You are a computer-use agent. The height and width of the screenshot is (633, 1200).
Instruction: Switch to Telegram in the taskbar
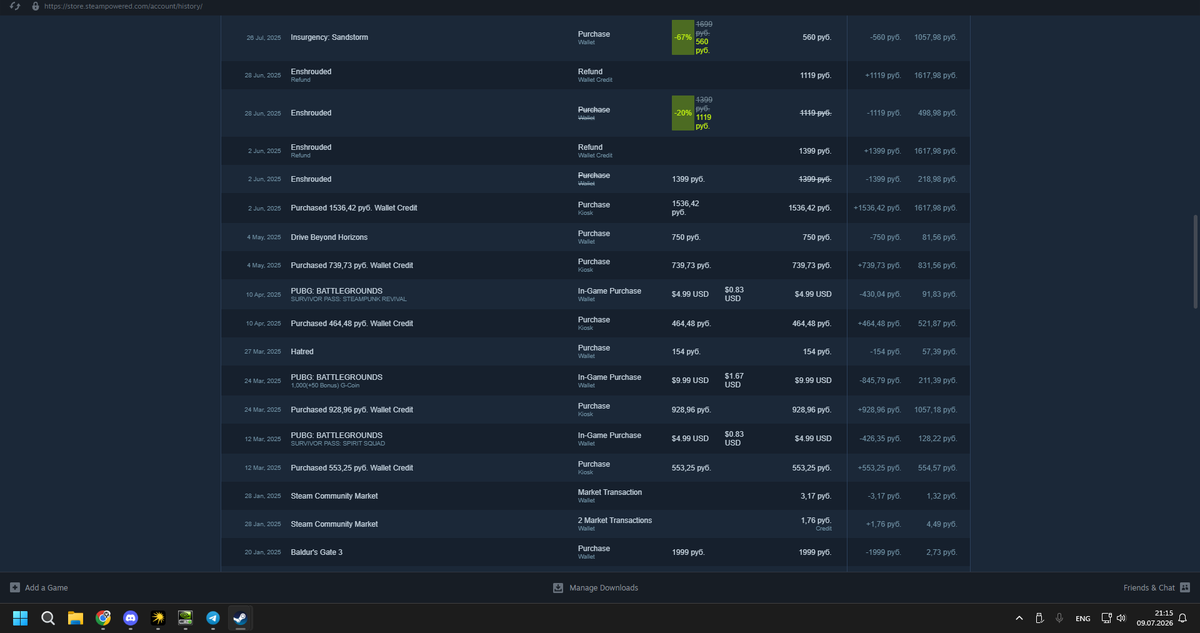213,618
